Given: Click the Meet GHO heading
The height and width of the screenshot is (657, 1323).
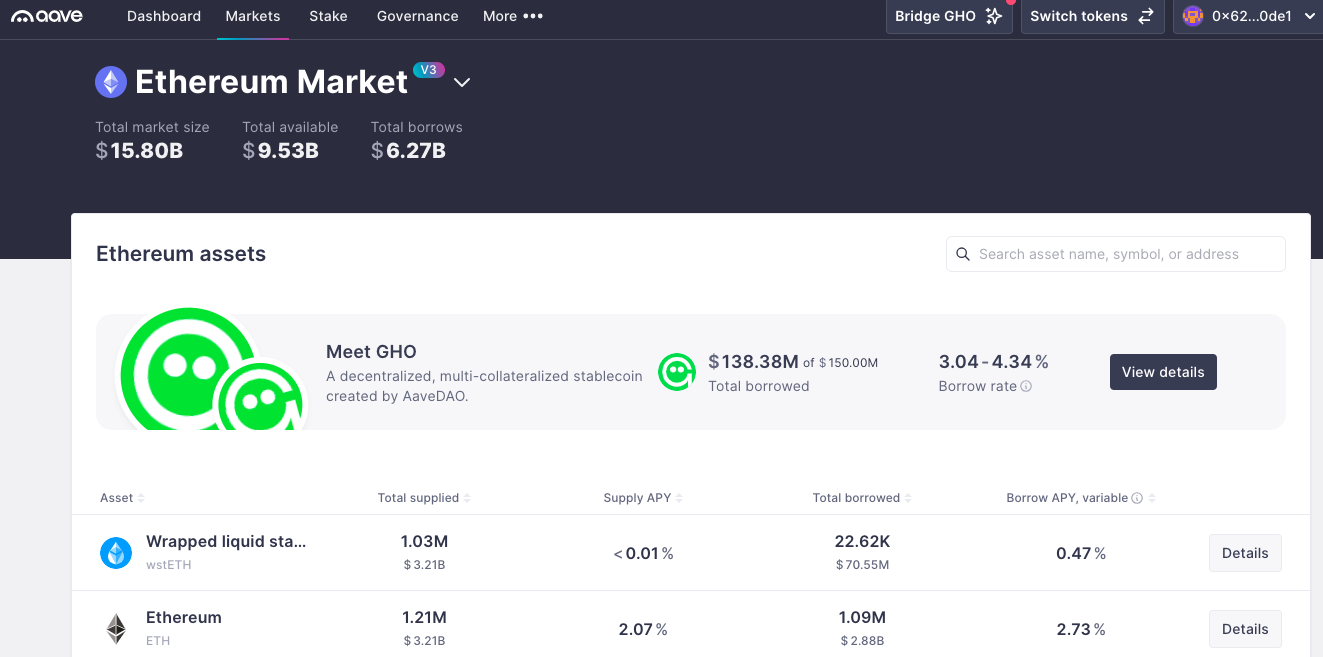Looking at the screenshot, I should 371,352.
